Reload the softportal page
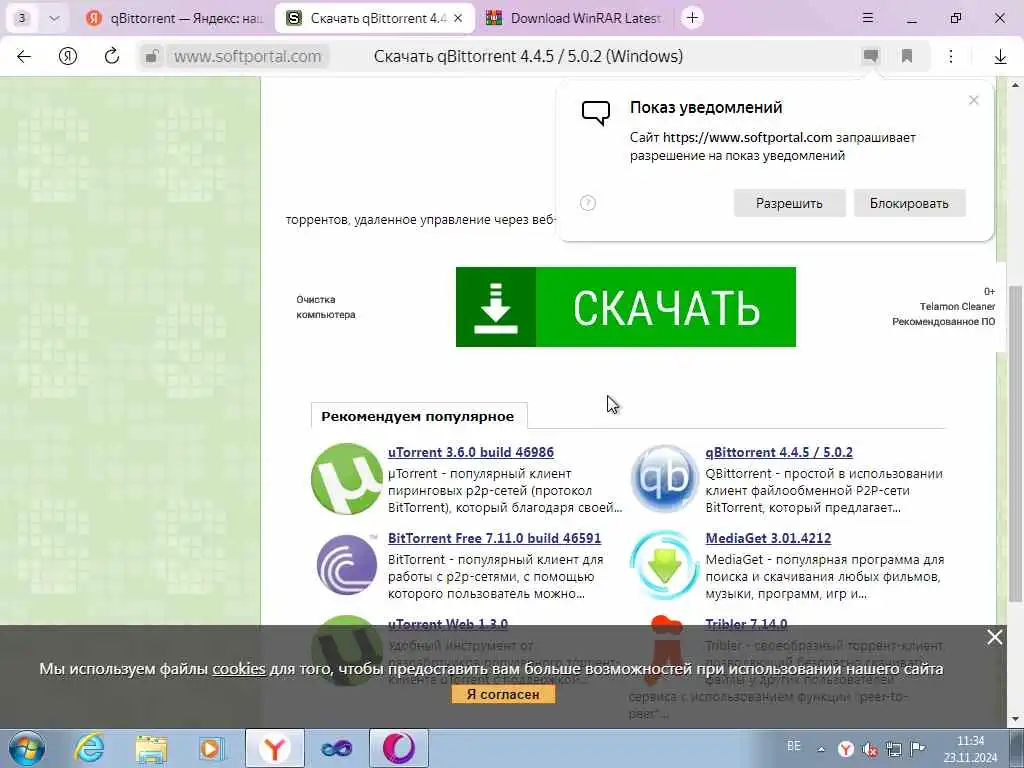The width and height of the screenshot is (1024, 768). tap(112, 56)
